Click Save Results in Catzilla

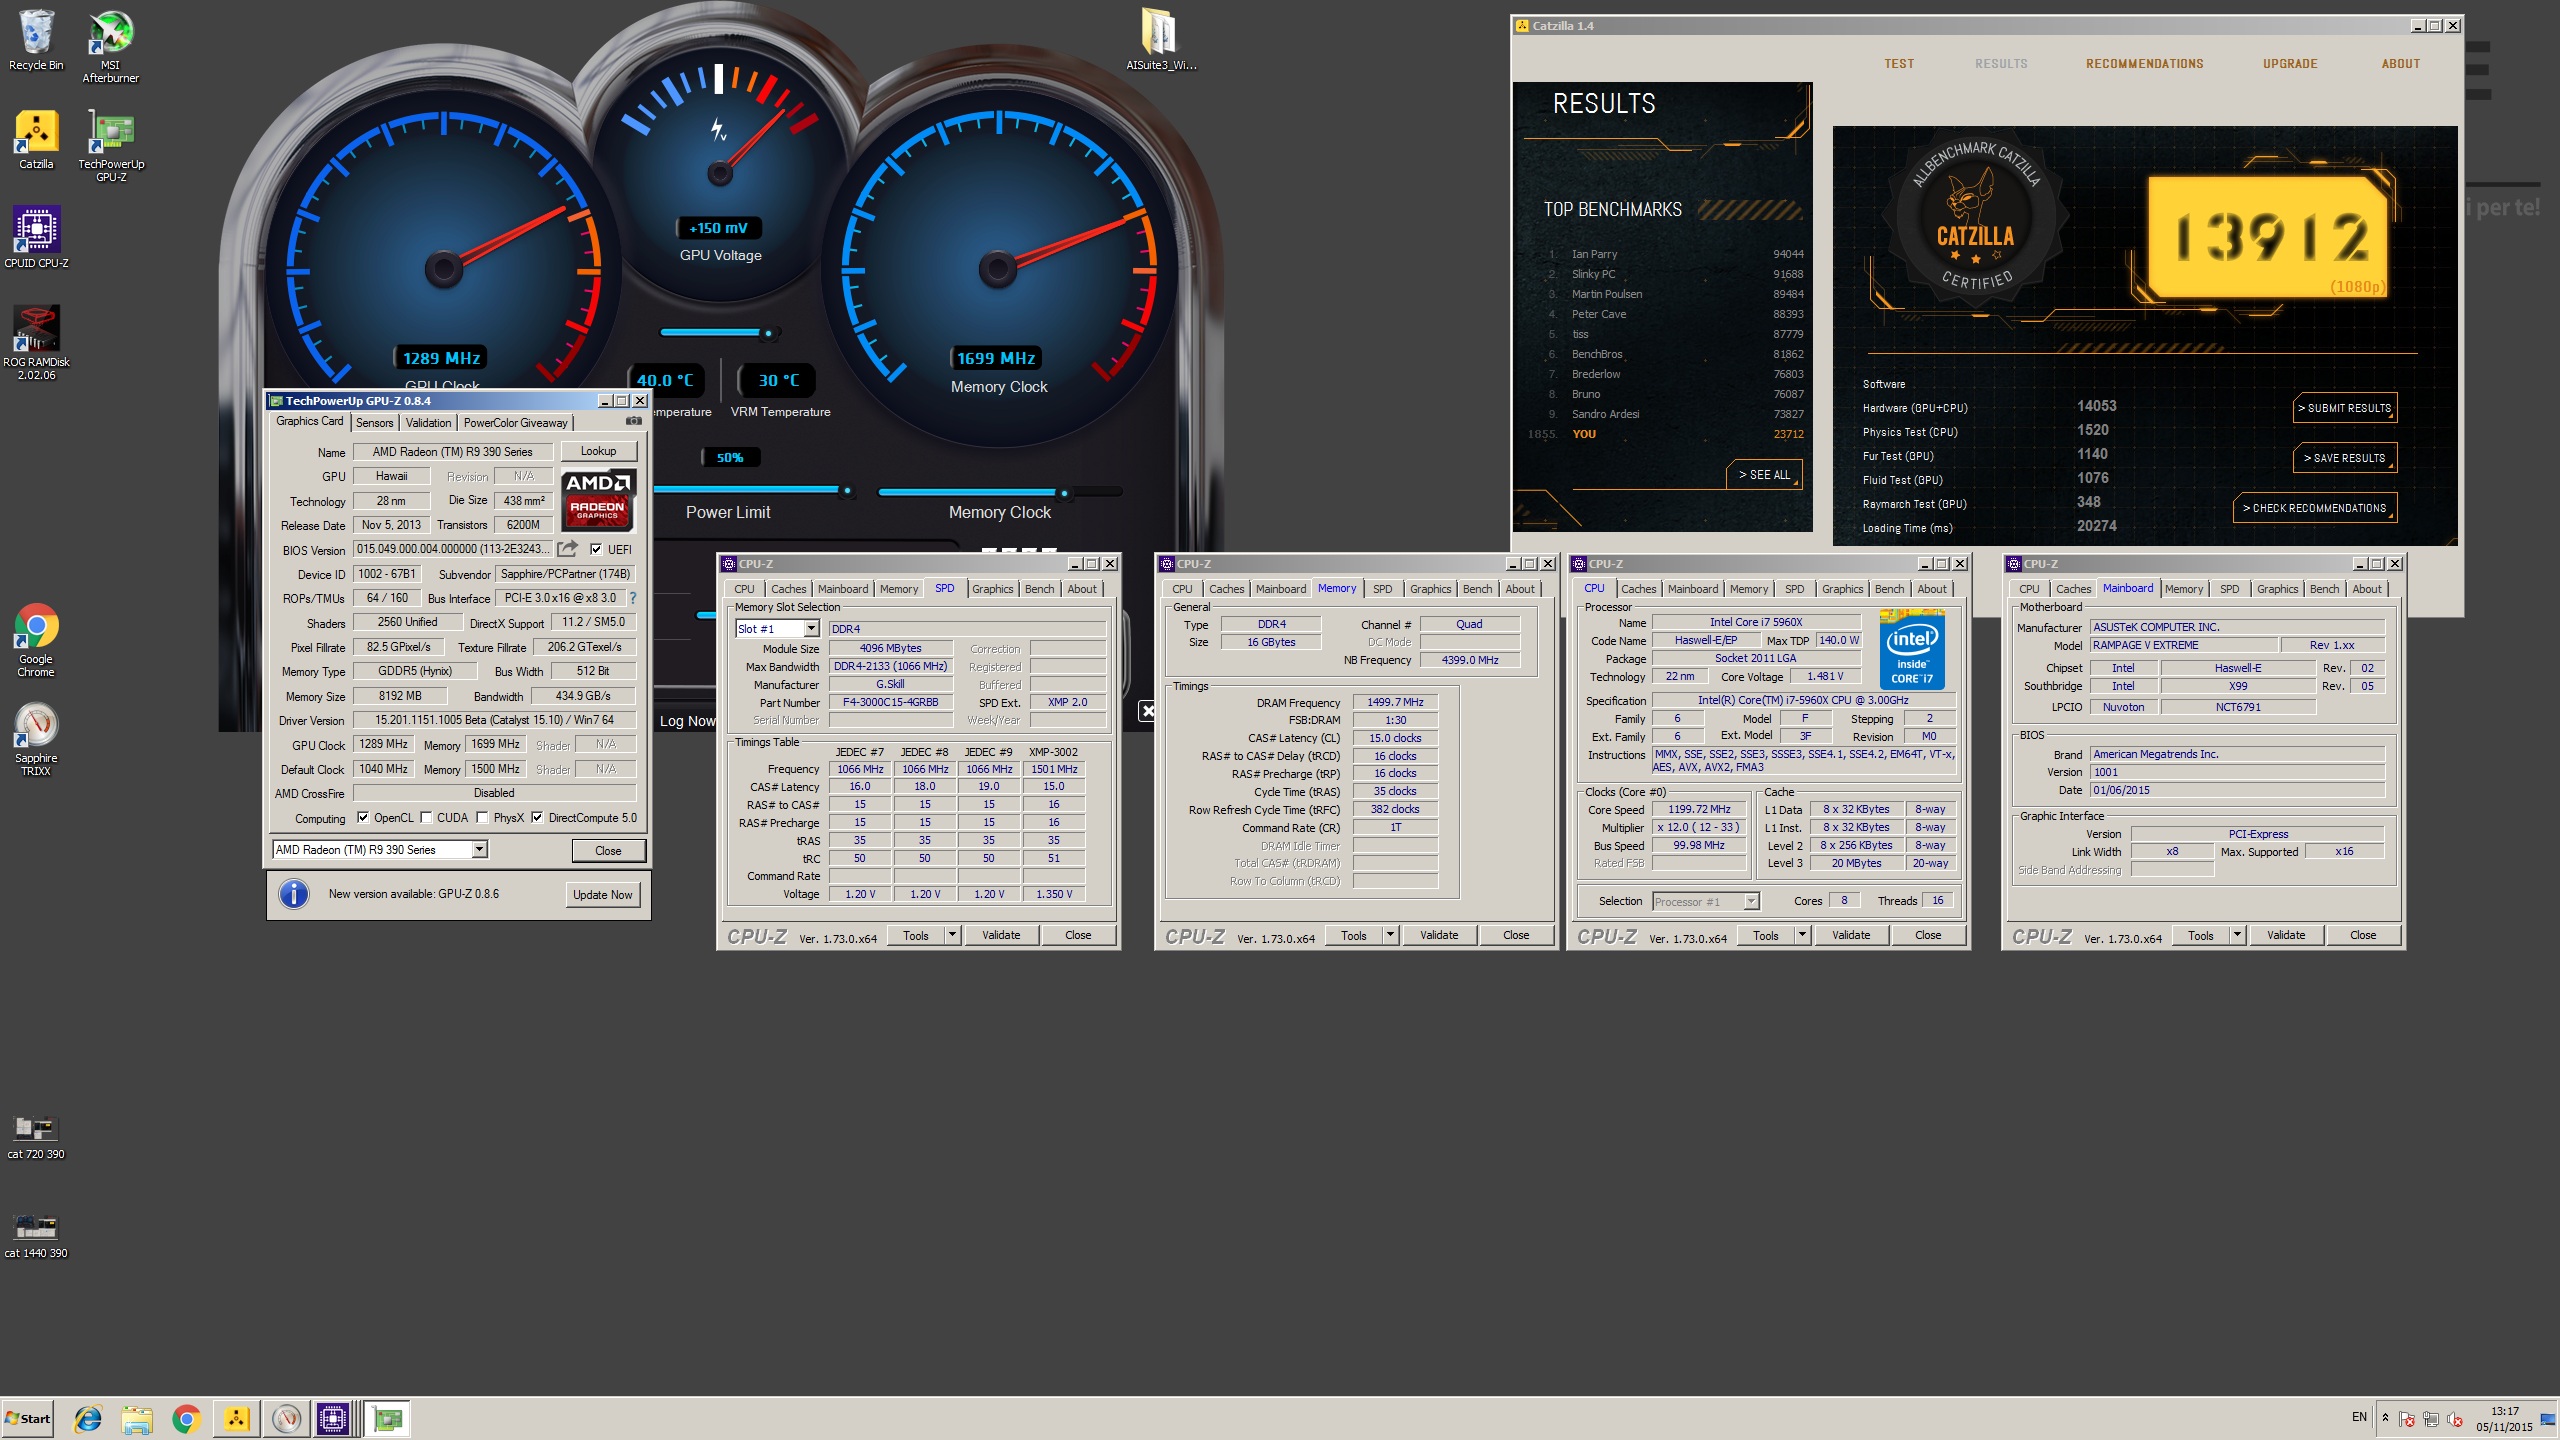[2344, 458]
